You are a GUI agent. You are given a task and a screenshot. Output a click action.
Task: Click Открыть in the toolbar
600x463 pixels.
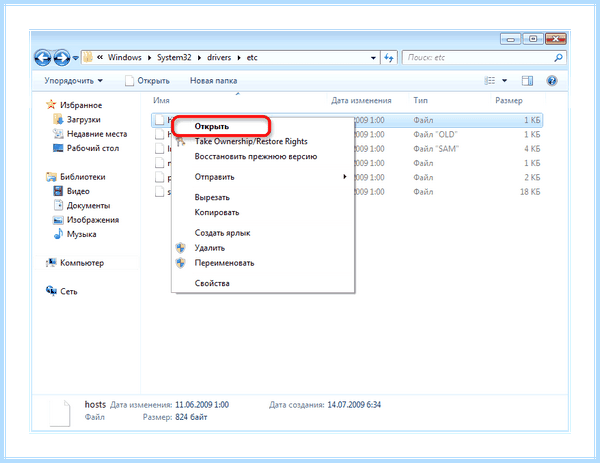click(148, 81)
